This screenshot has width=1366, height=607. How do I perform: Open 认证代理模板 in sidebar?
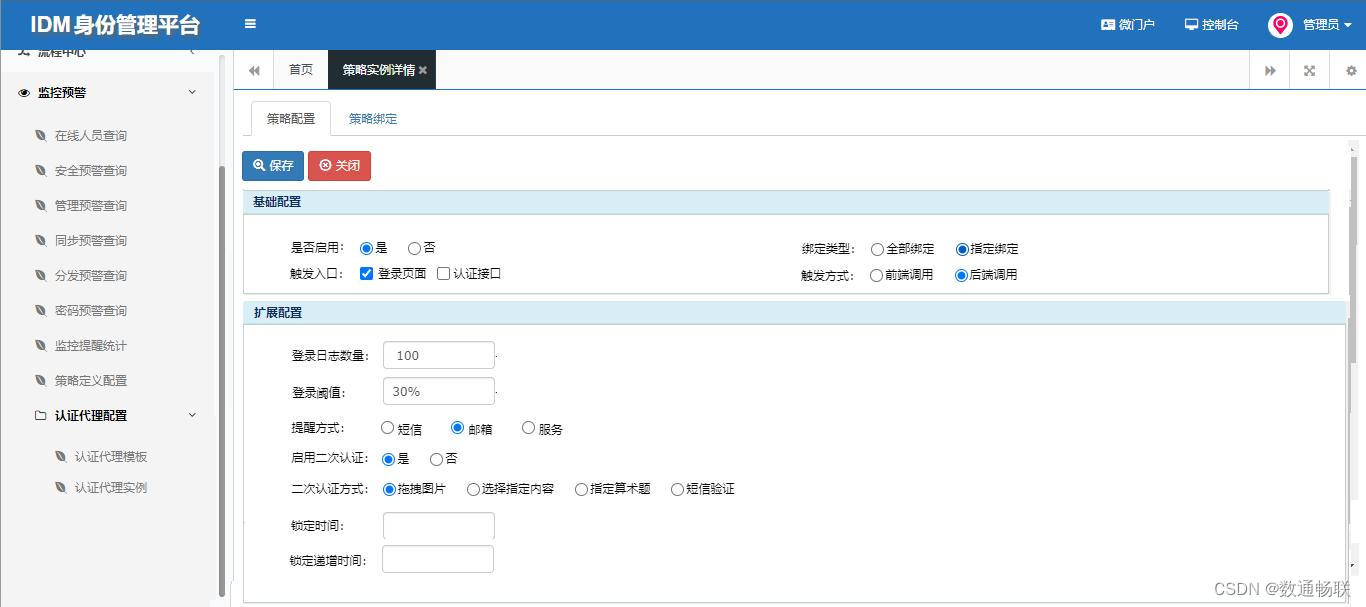click(111, 456)
